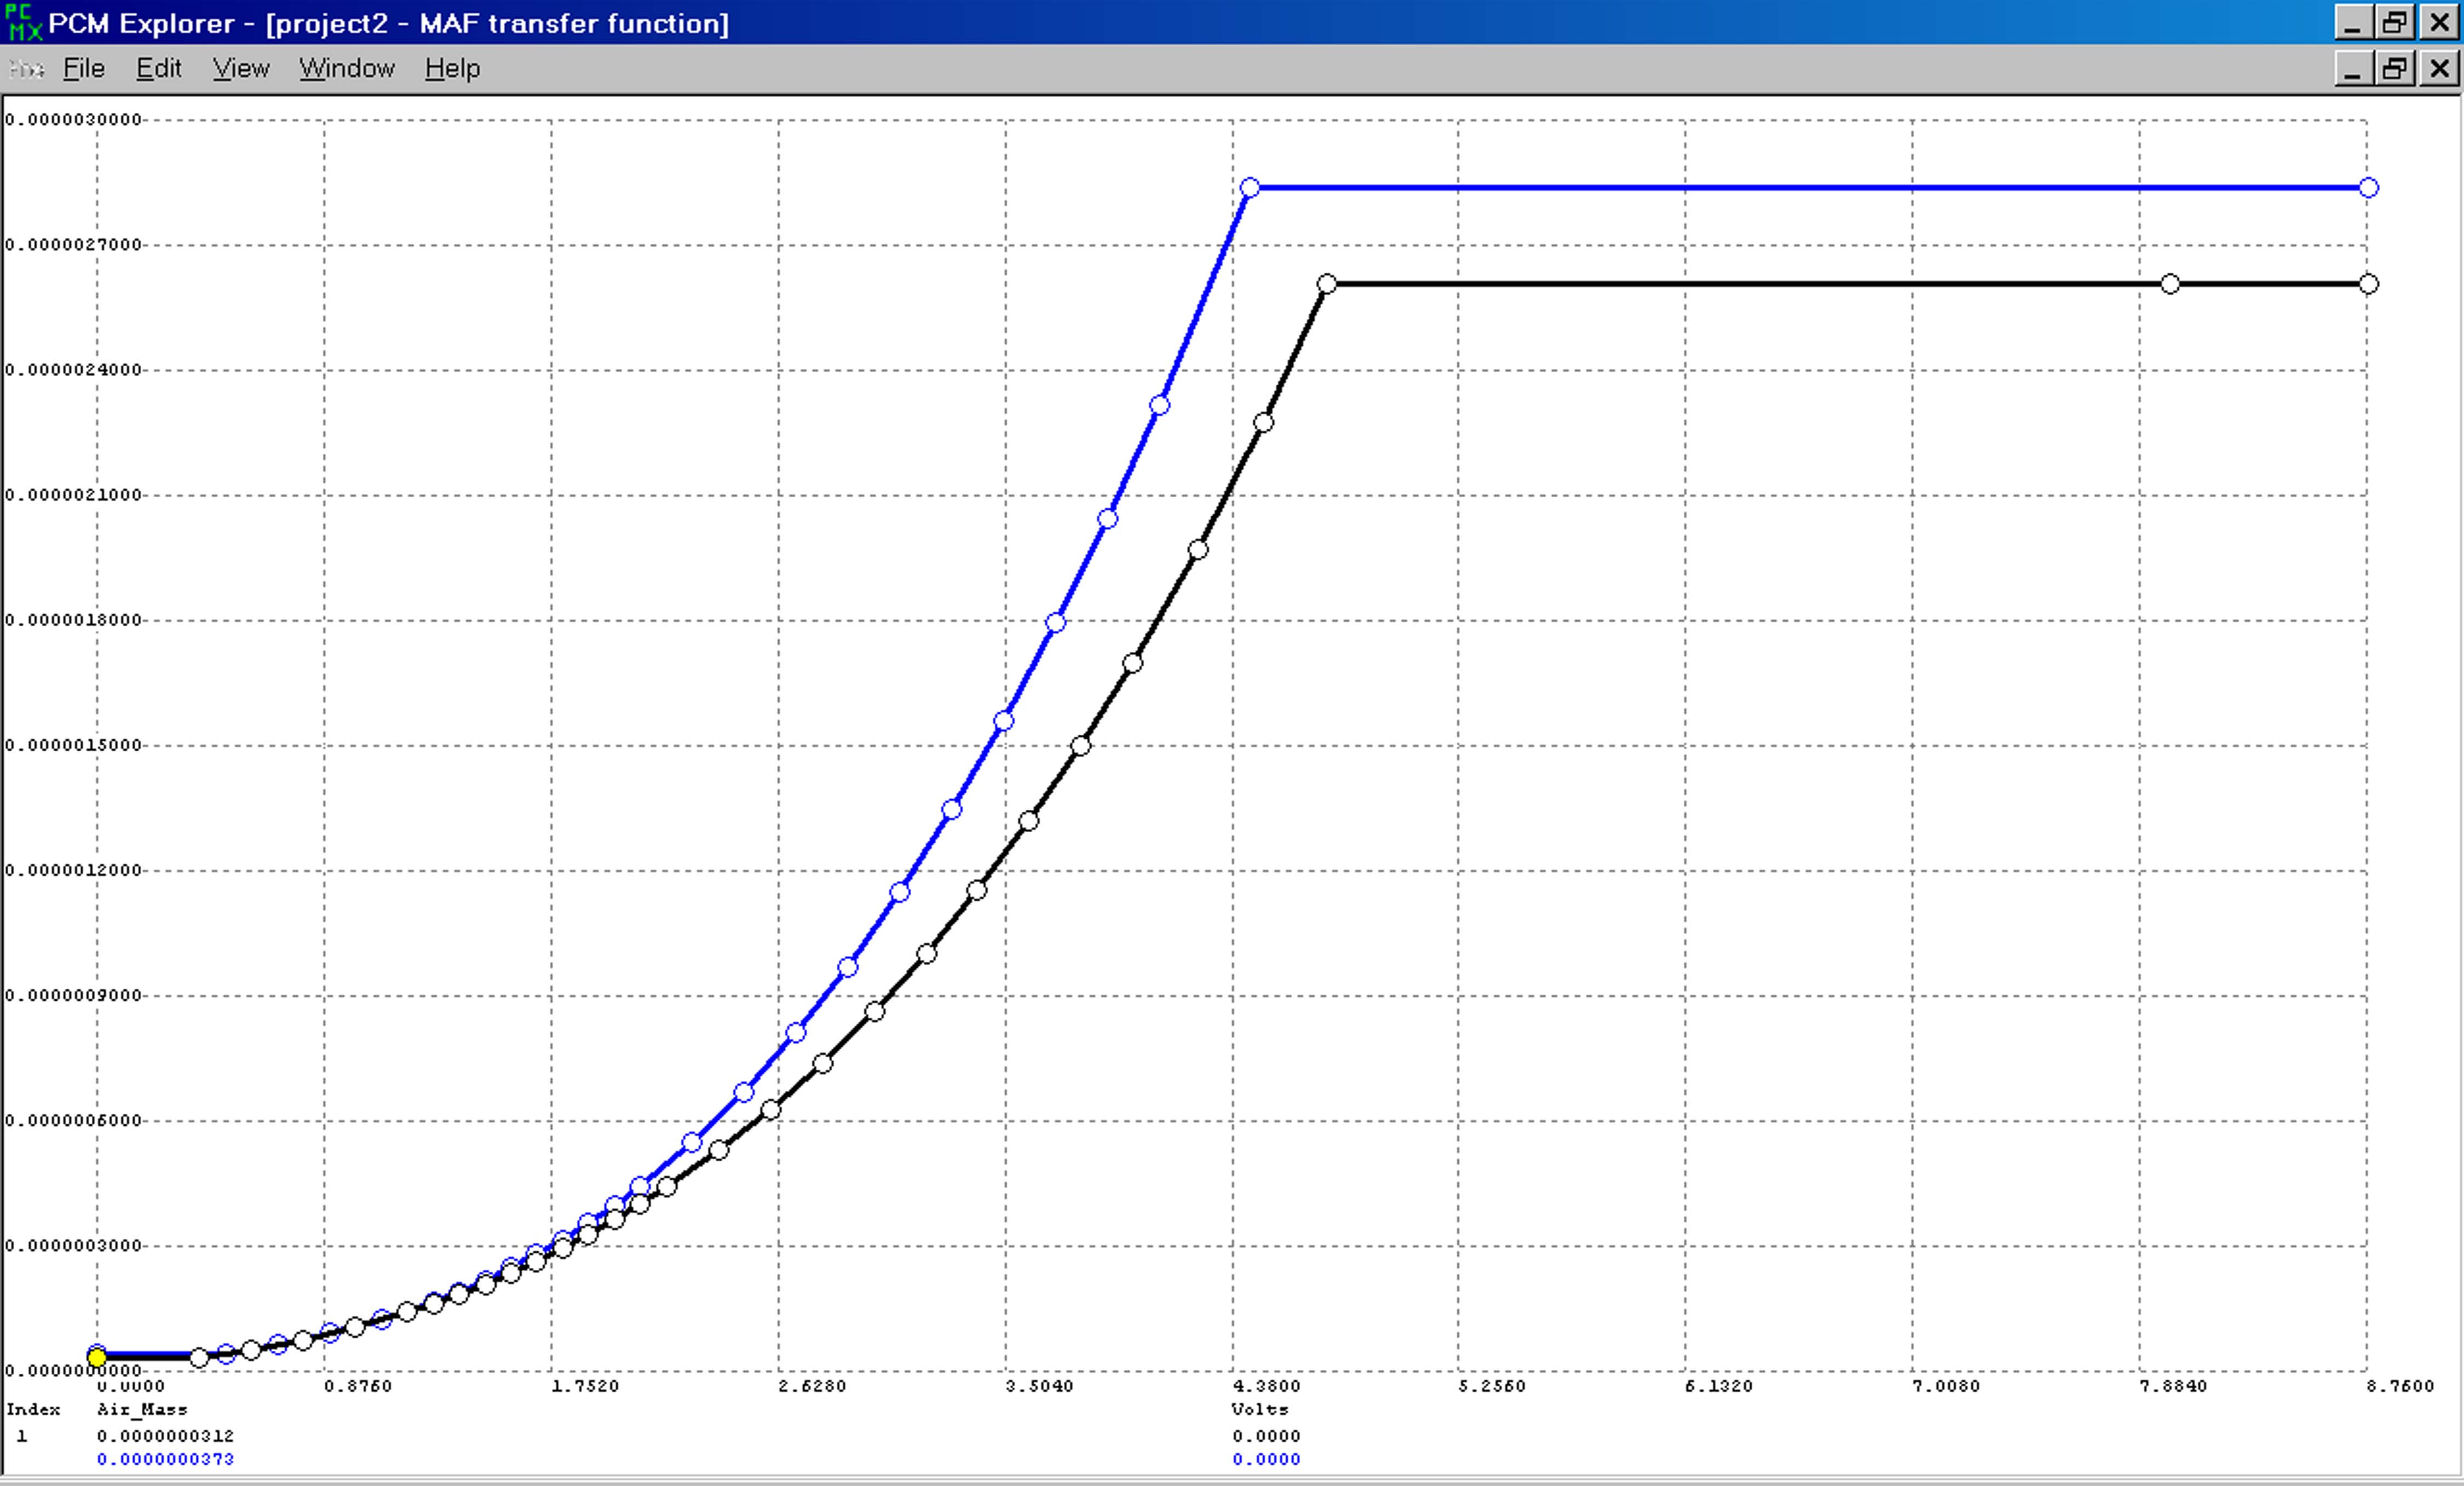Open the File menu

pos(83,68)
